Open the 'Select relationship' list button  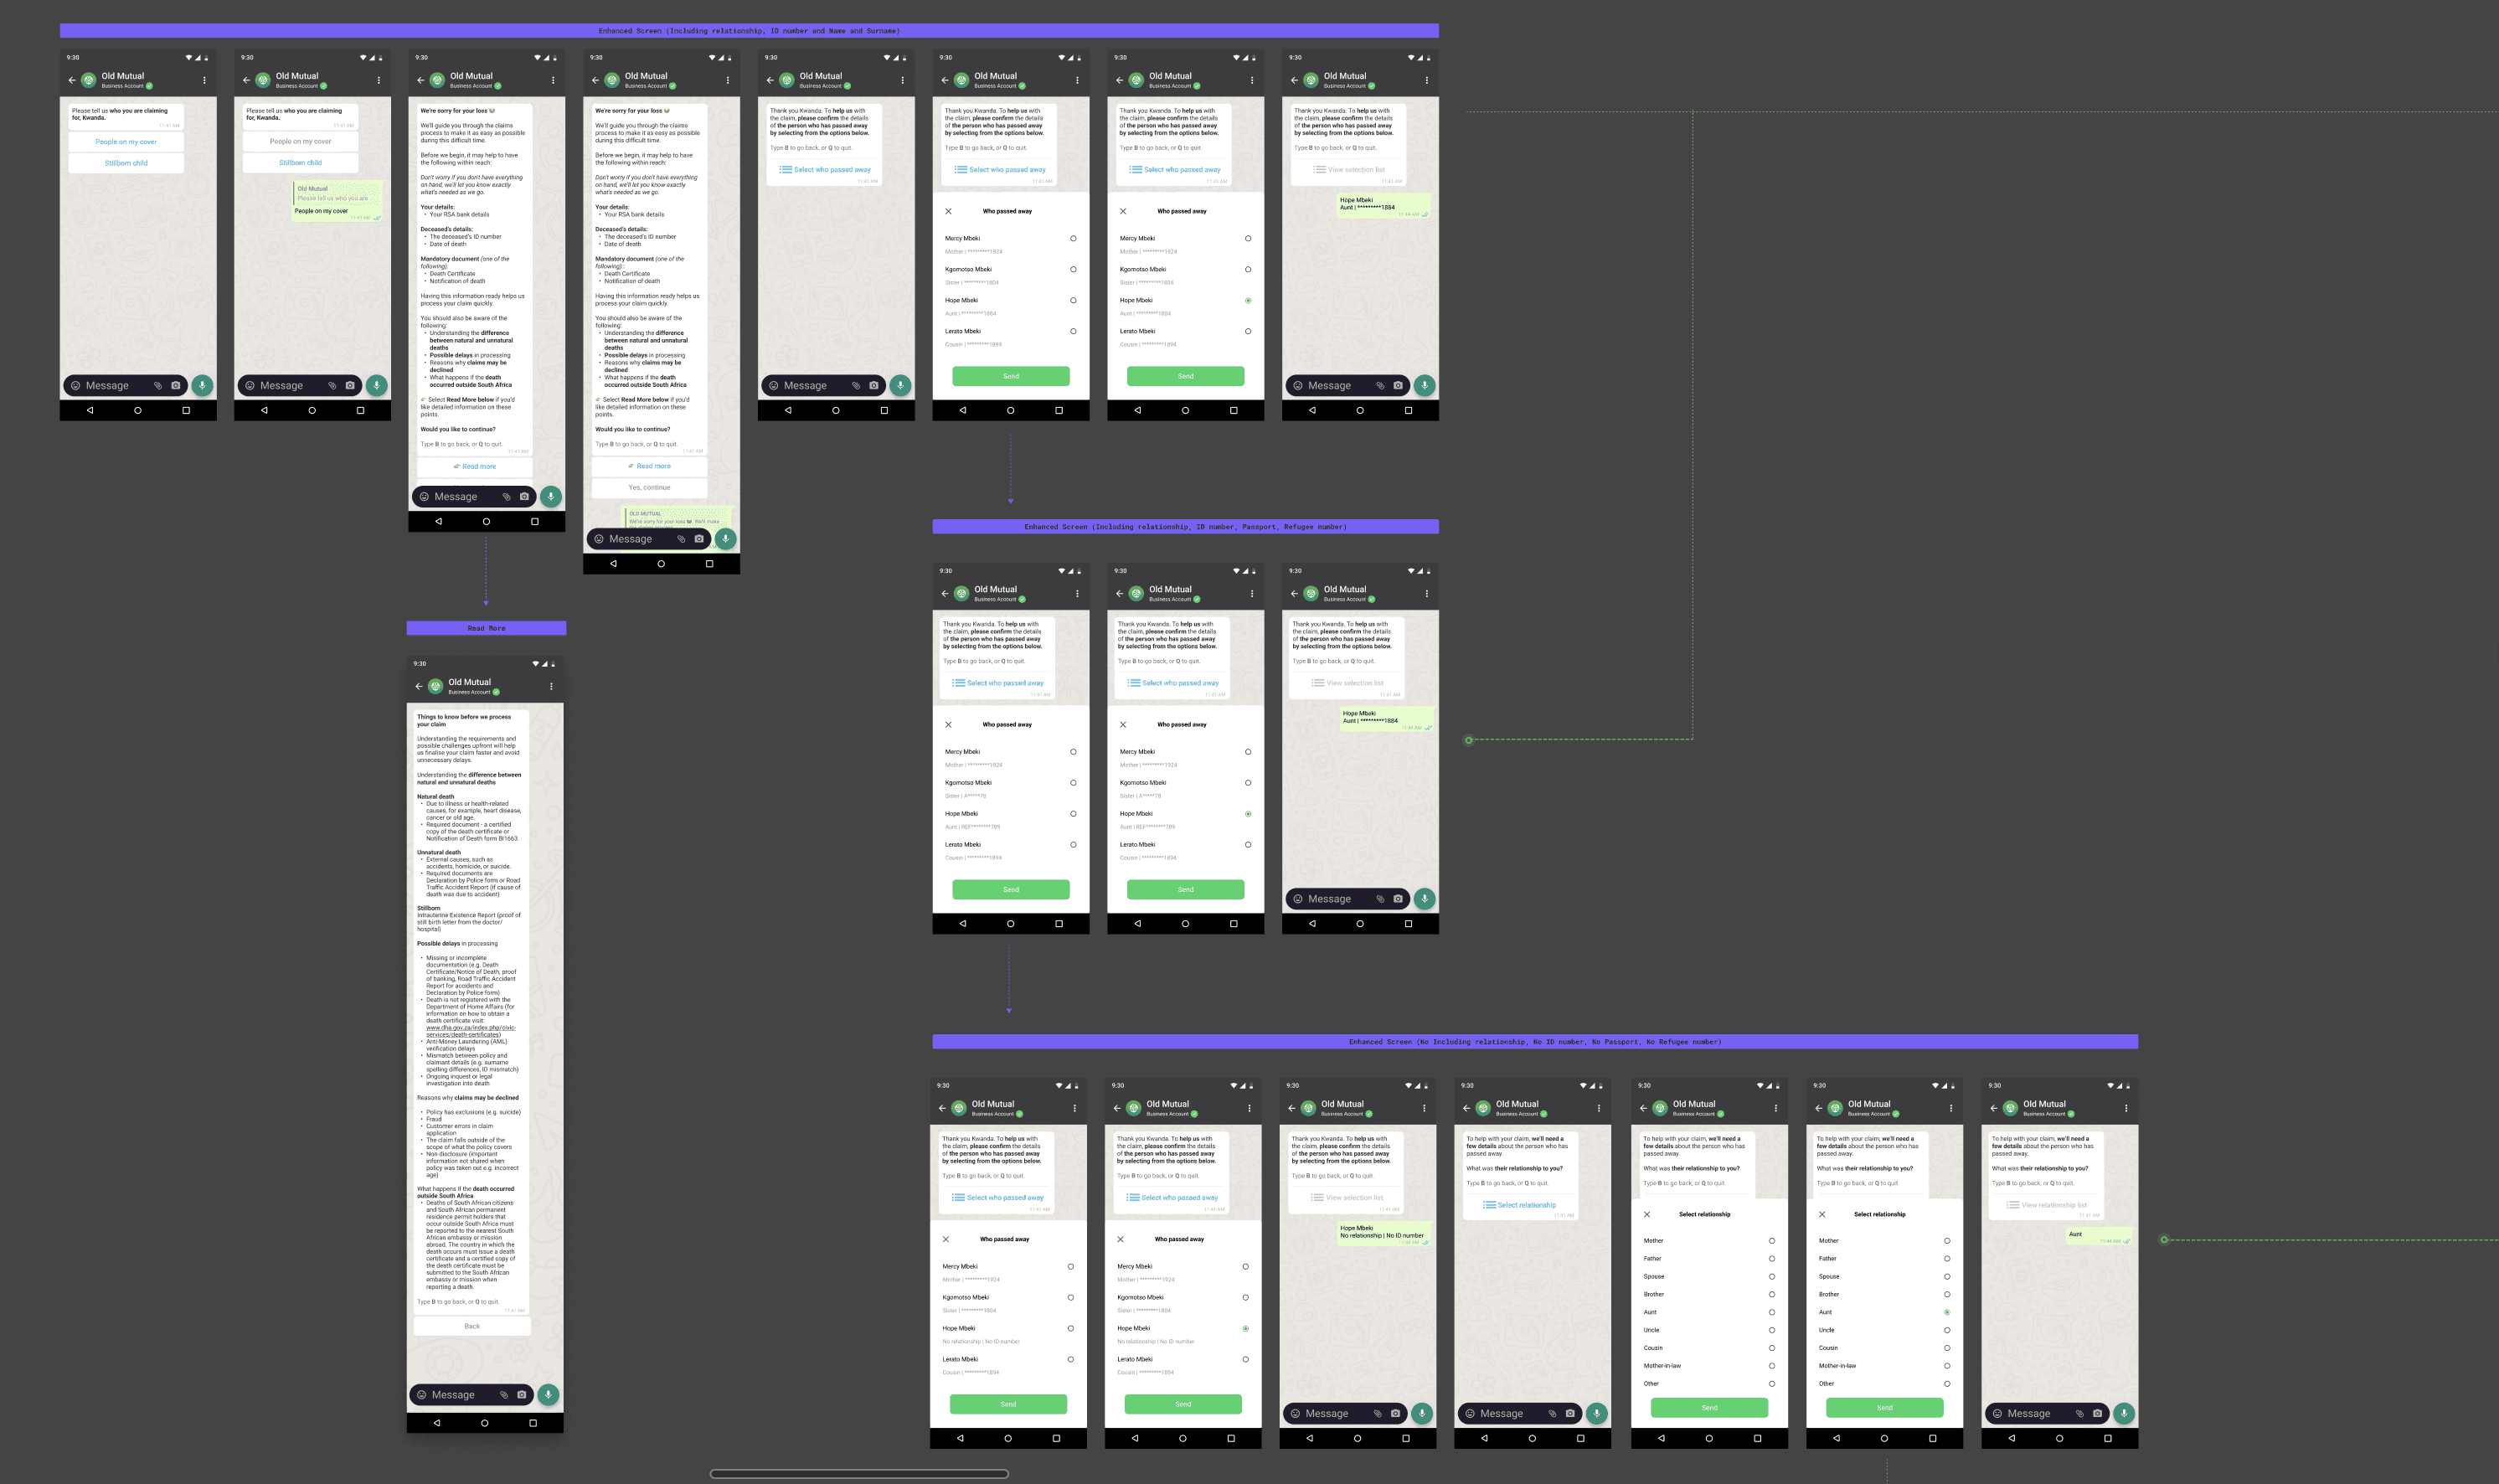[x=1519, y=1205]
